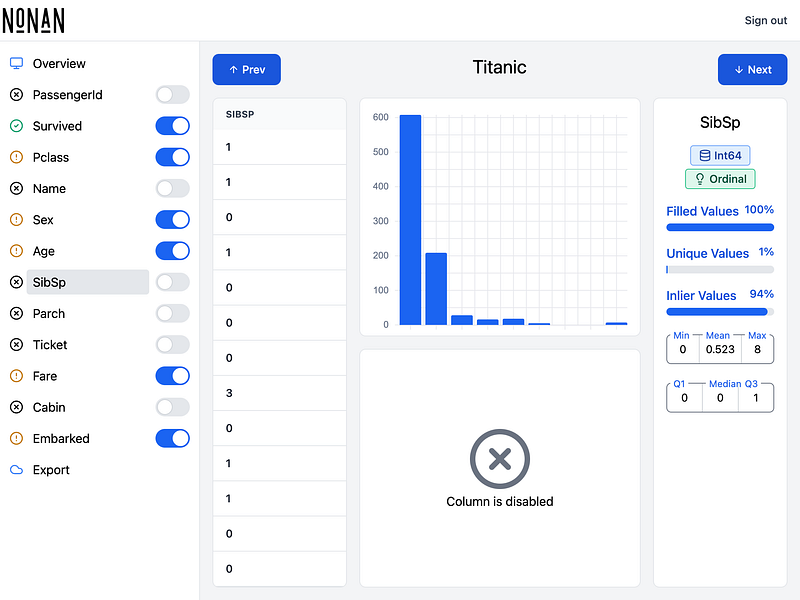This screenshot has height=600, width=800.
Task: Click the green check icon beside Survived
Action: tap(14, 125)
